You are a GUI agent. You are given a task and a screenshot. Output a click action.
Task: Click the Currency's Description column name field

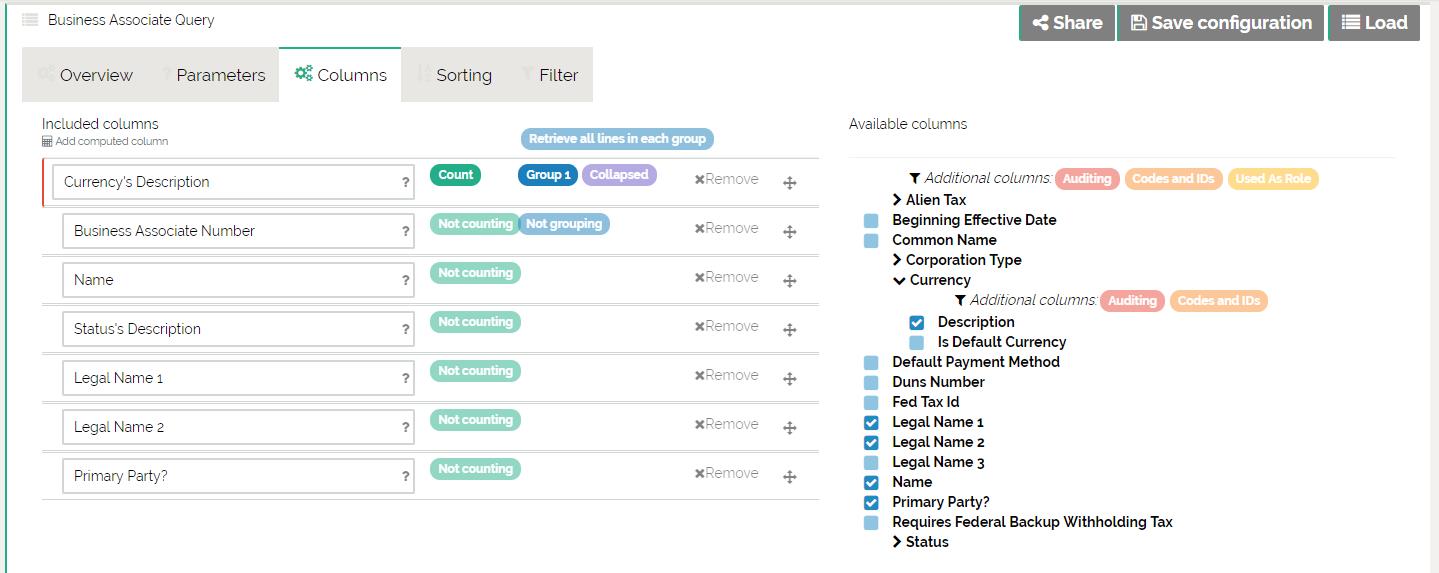point(225,183)
